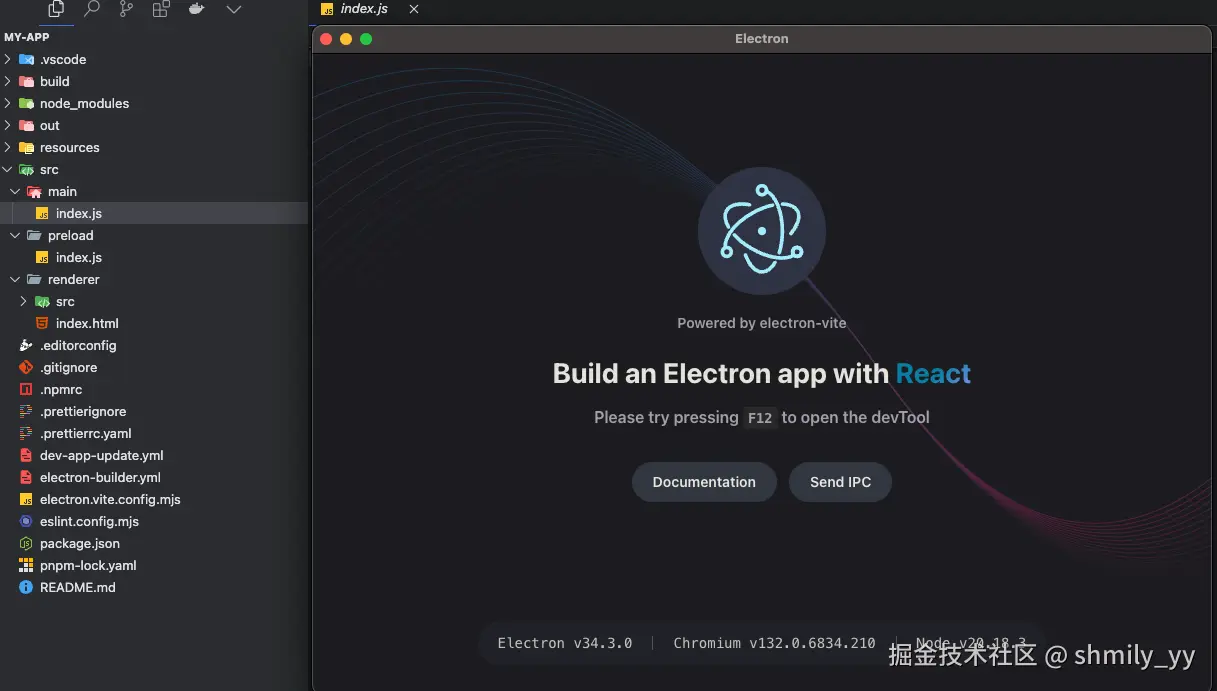Image resolution: width=1217 pixels, height=691 pixels.
Task: Select the README.md file name
Action: coord(78,587)
